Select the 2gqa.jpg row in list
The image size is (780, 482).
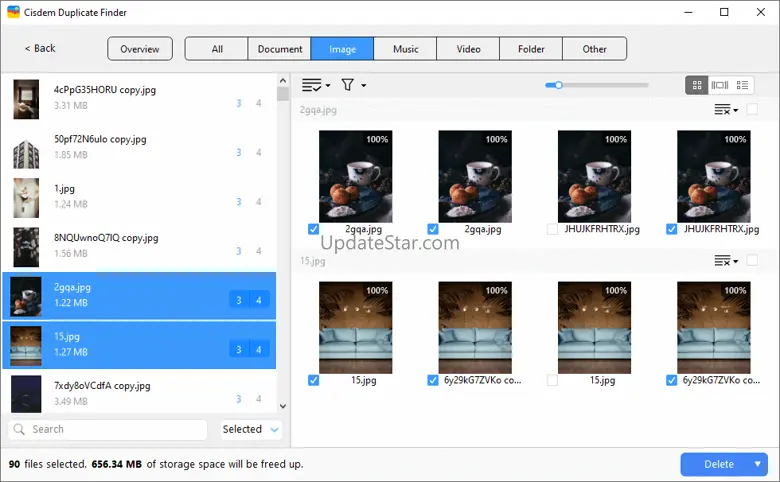pyautogui.click(x=139, y=295)
